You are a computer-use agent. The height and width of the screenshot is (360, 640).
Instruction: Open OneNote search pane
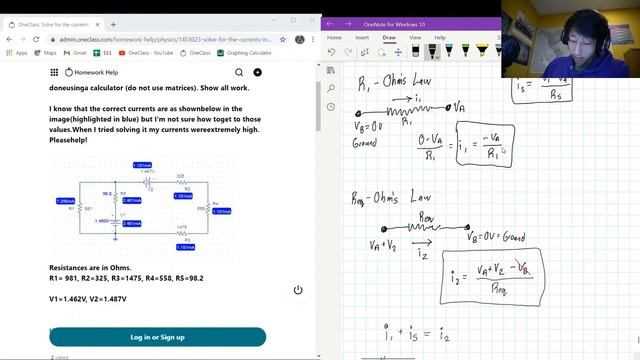(x=331, y=88)
